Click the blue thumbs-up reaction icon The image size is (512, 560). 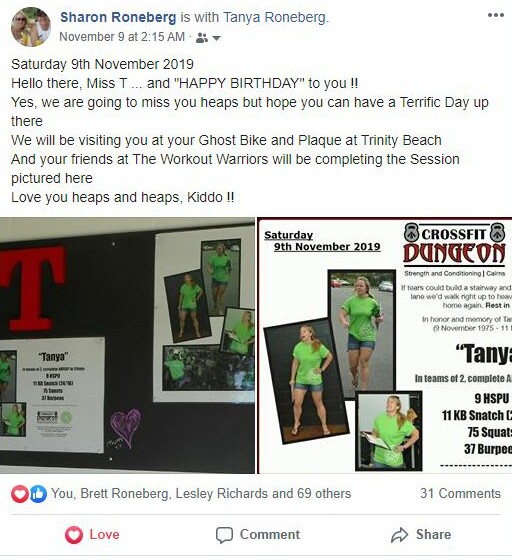click(38, 494)
